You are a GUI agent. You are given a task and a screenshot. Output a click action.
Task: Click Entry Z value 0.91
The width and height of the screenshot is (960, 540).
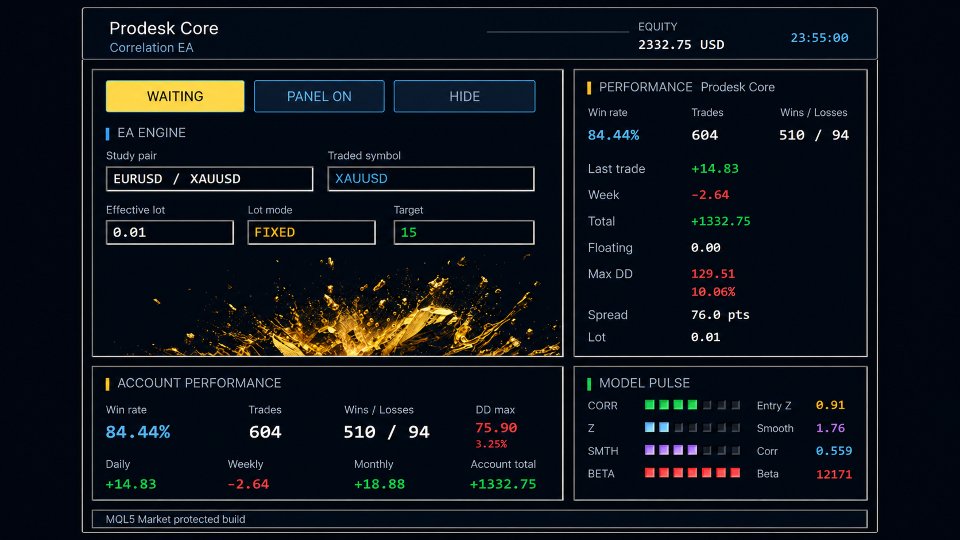830,405
